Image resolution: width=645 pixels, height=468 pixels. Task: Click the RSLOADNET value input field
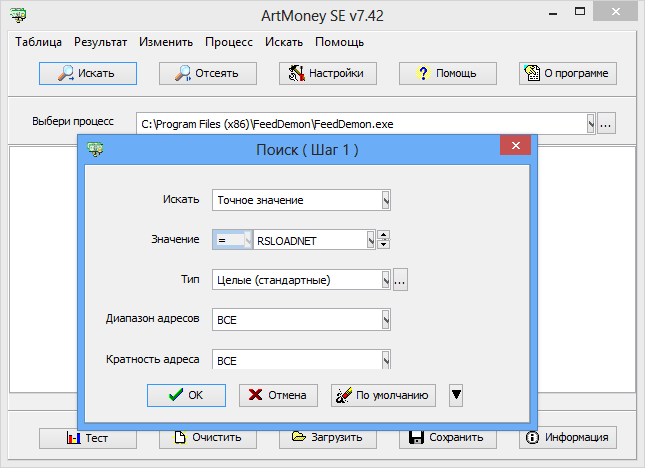tap(311, 240)
